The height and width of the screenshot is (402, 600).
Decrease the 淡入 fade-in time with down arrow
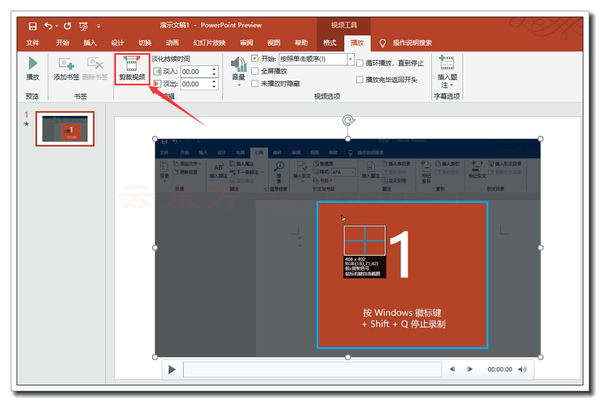[x=214, y=74]
